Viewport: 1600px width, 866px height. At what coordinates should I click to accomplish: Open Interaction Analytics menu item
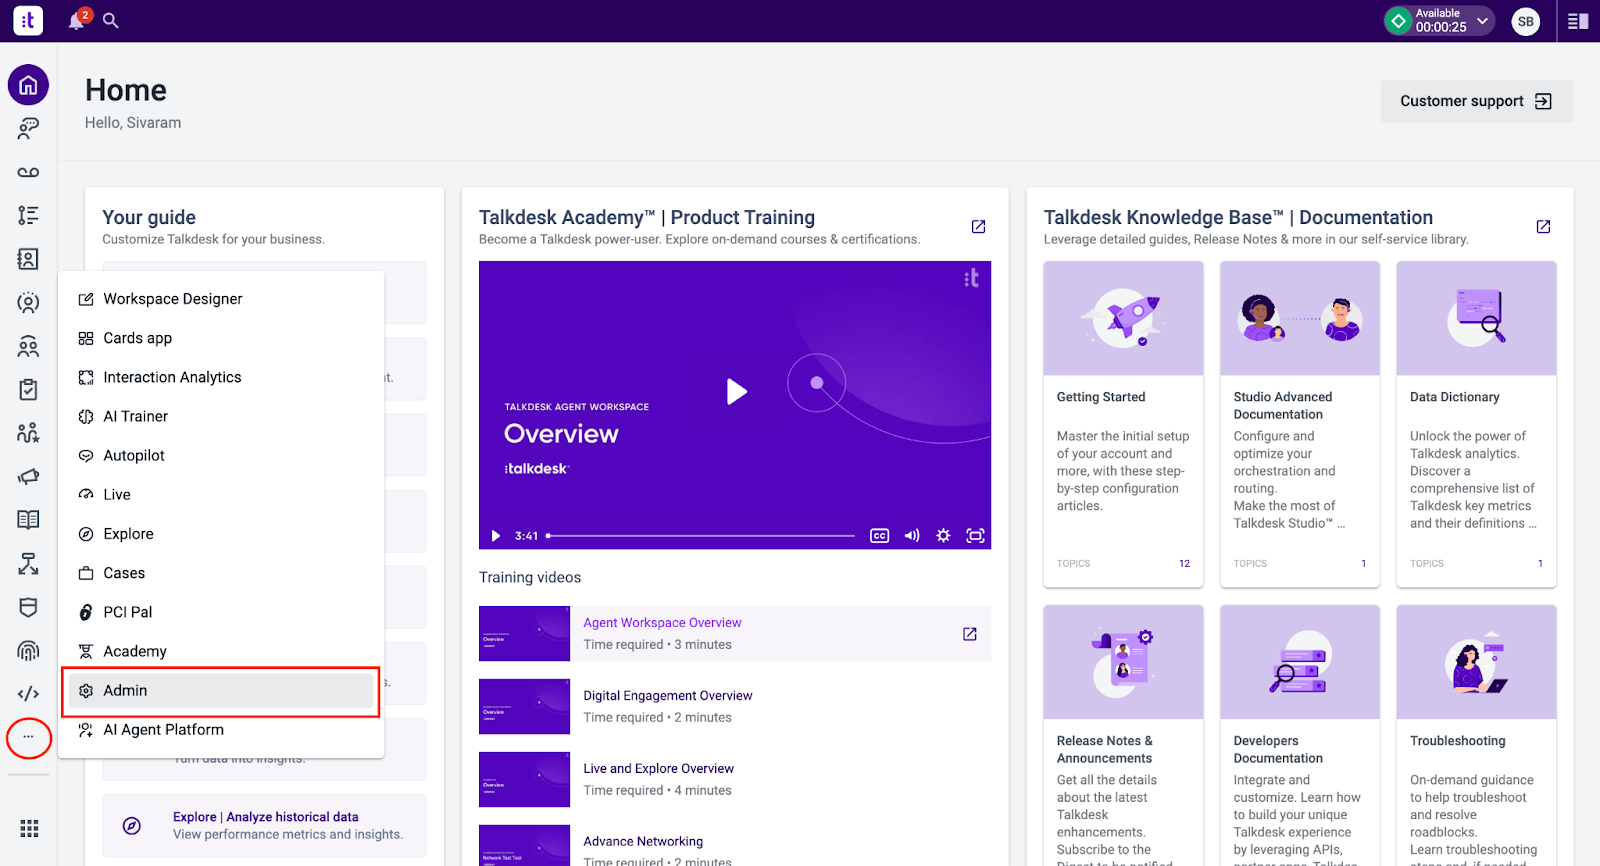coord(221,377)
